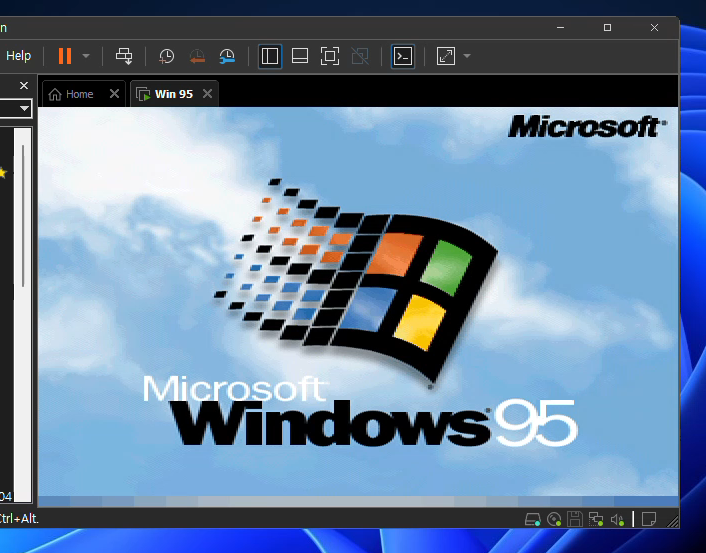Viewport: 706px width, 553px height.
Task: Close the Home tab
Action: pyautogui.click(x=114, y=94)
